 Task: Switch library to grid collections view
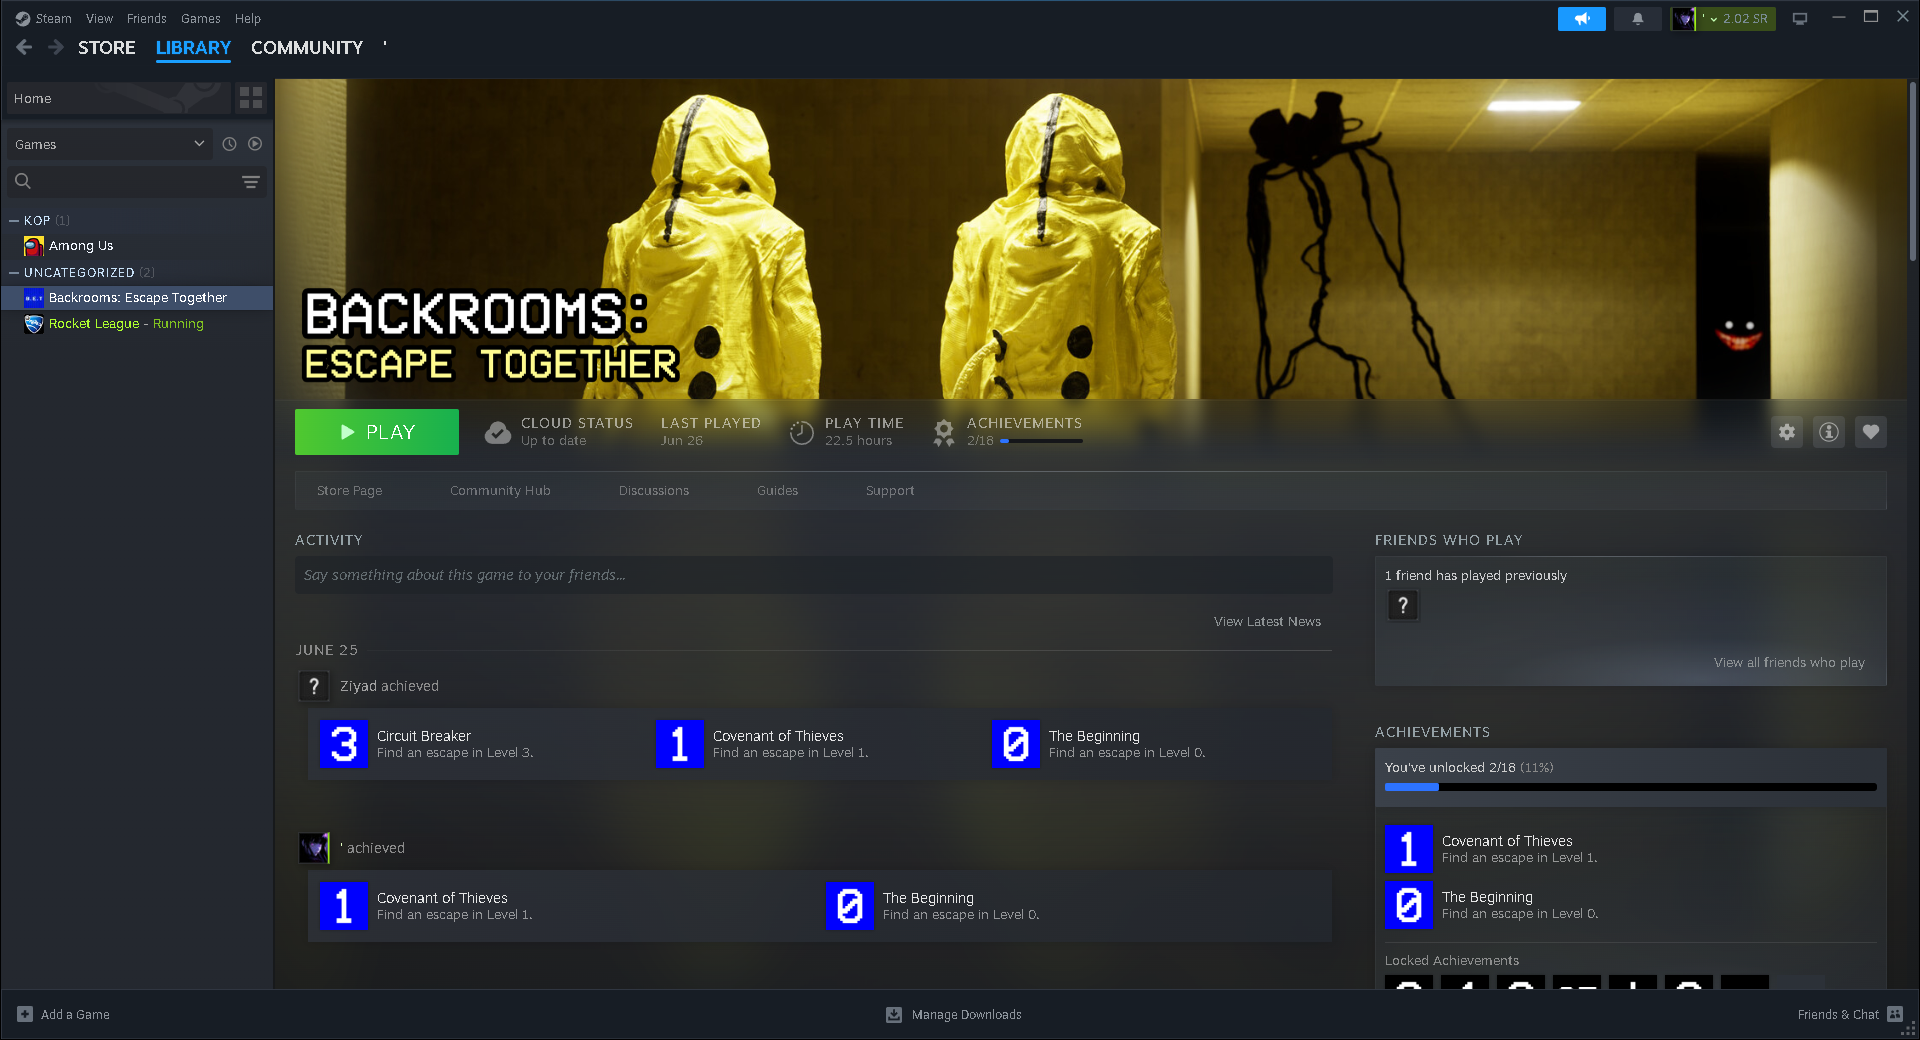[251, 98]
